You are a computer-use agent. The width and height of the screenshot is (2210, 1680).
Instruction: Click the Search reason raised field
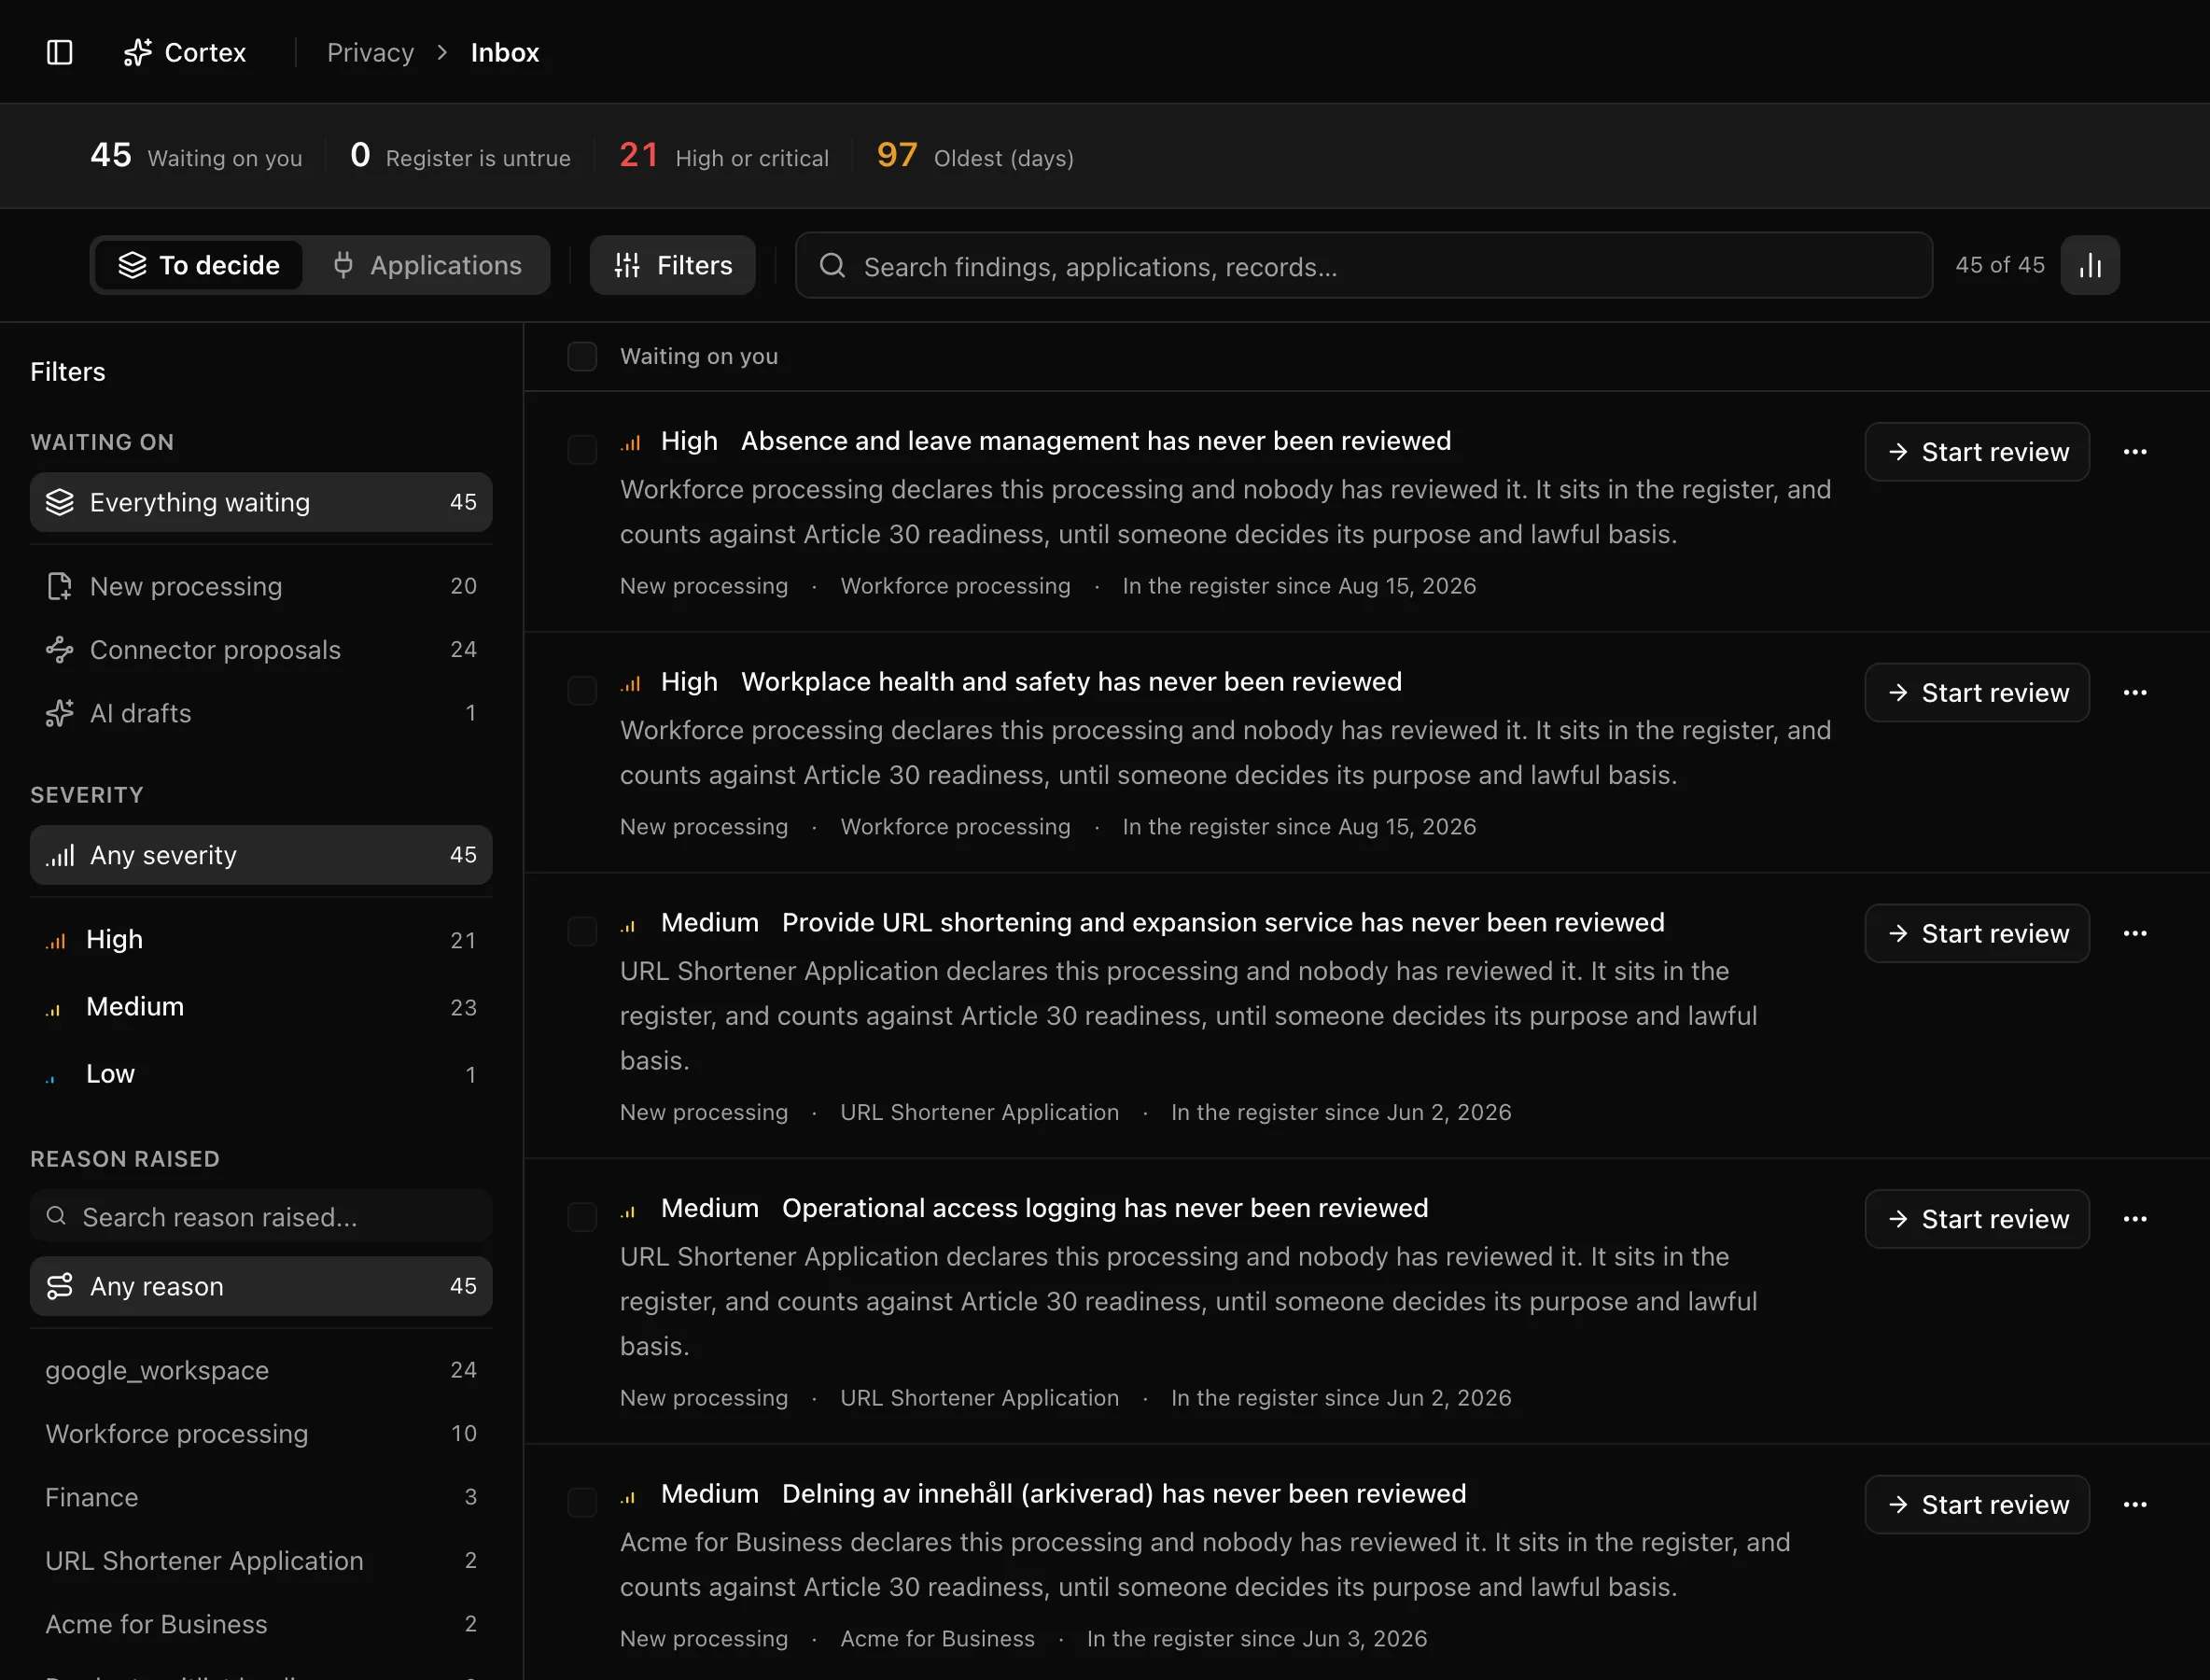(261, 1217)
